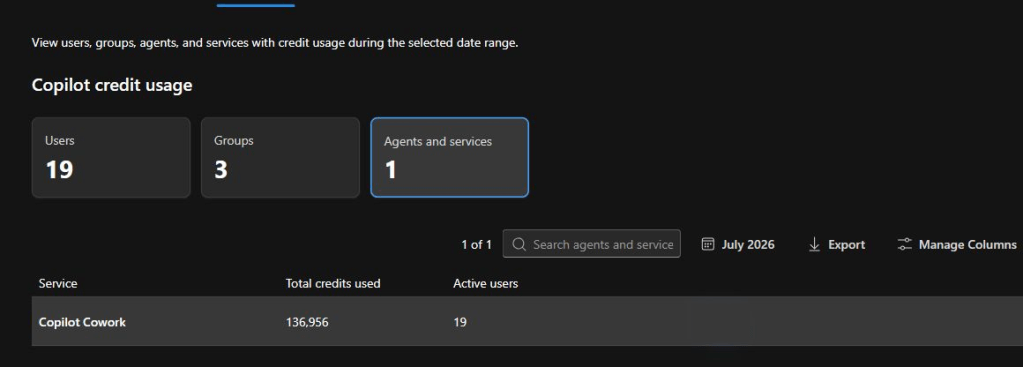
Task: Sort by Active users column header
Action: pyautogui.click(x=485, y=284)
